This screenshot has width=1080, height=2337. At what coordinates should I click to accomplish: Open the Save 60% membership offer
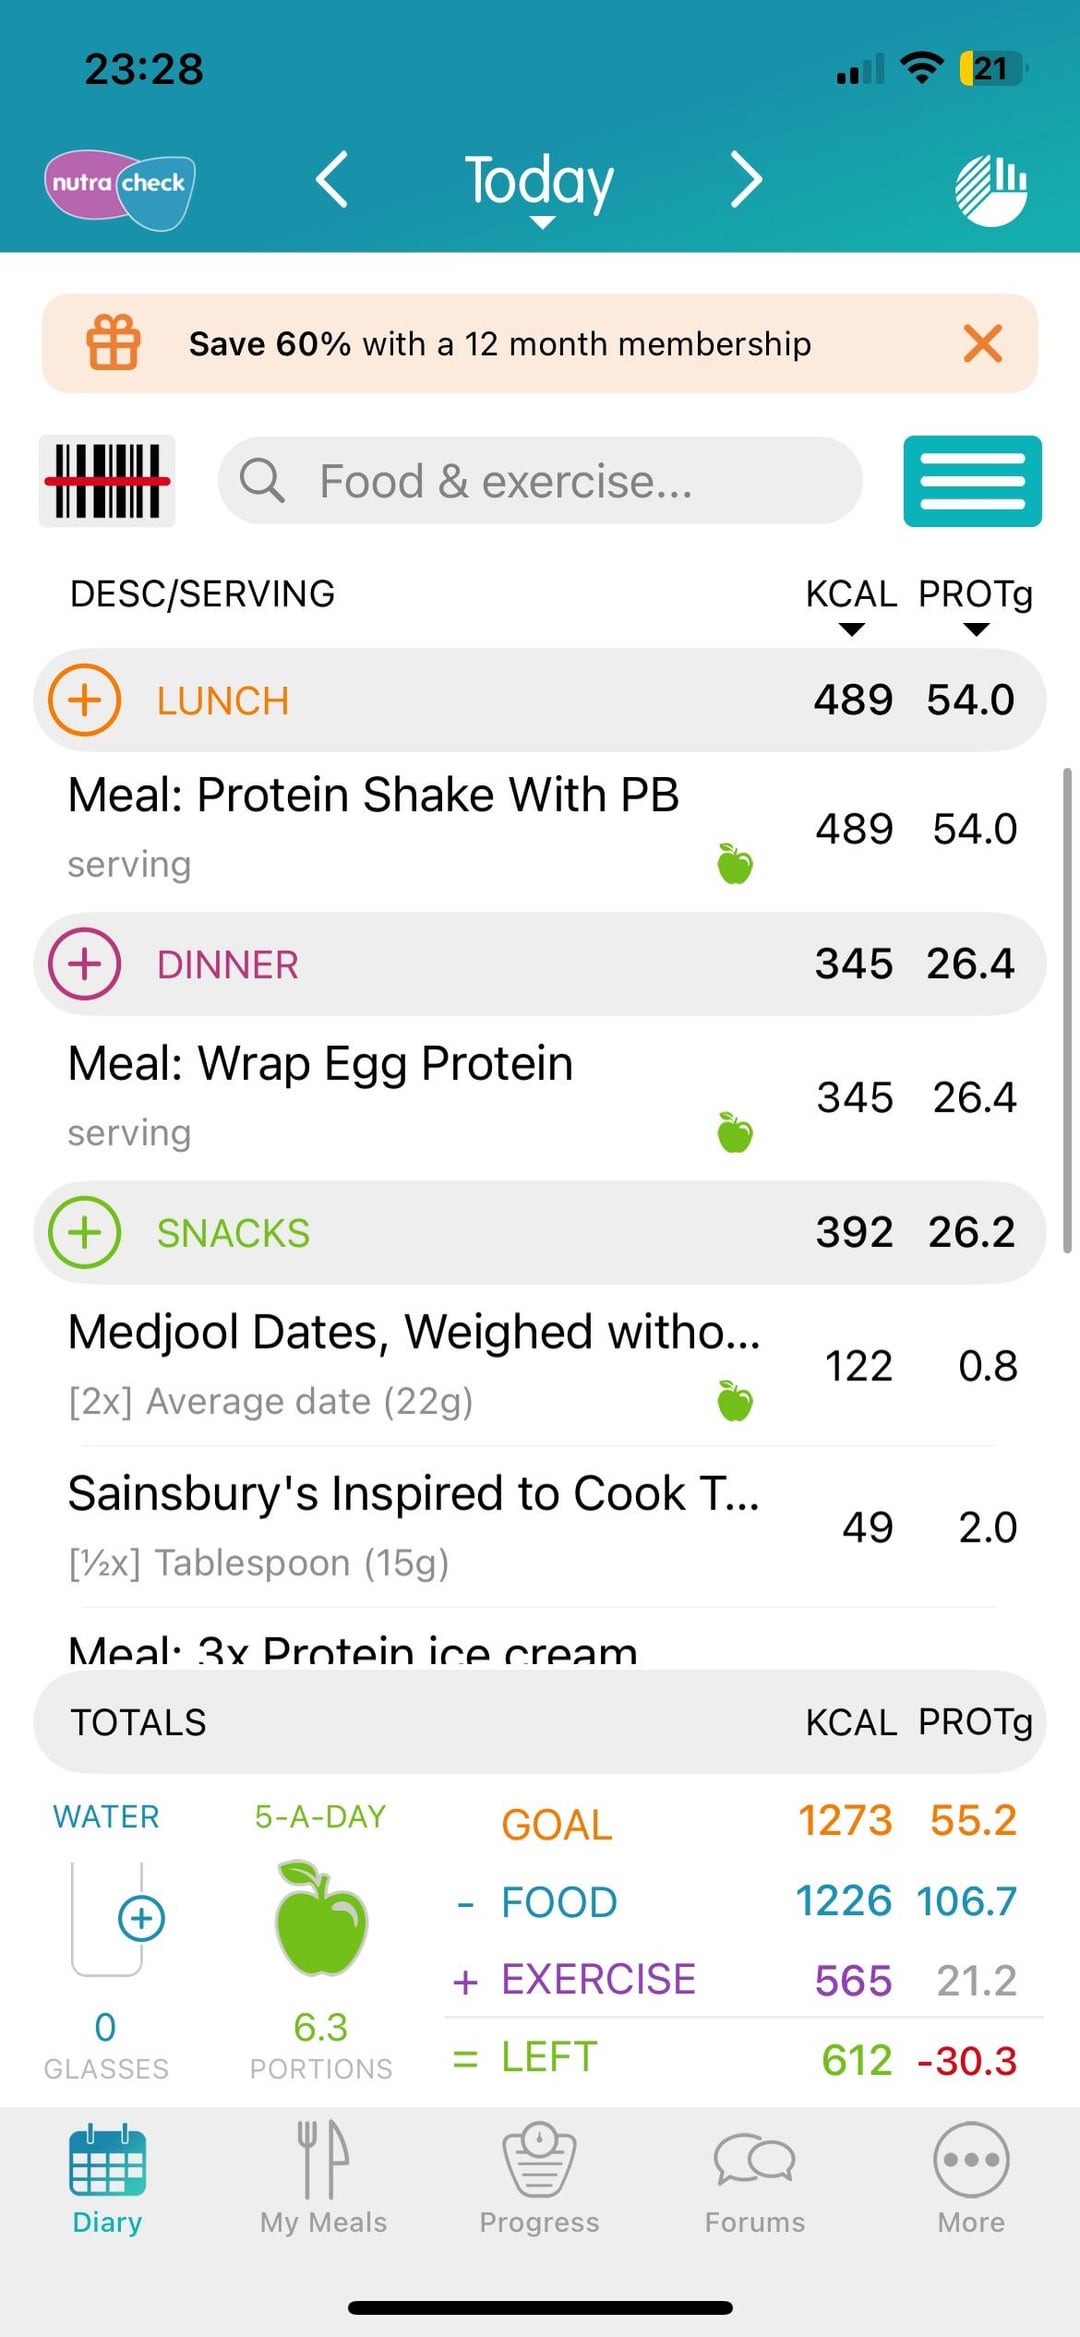pos(499,343)
